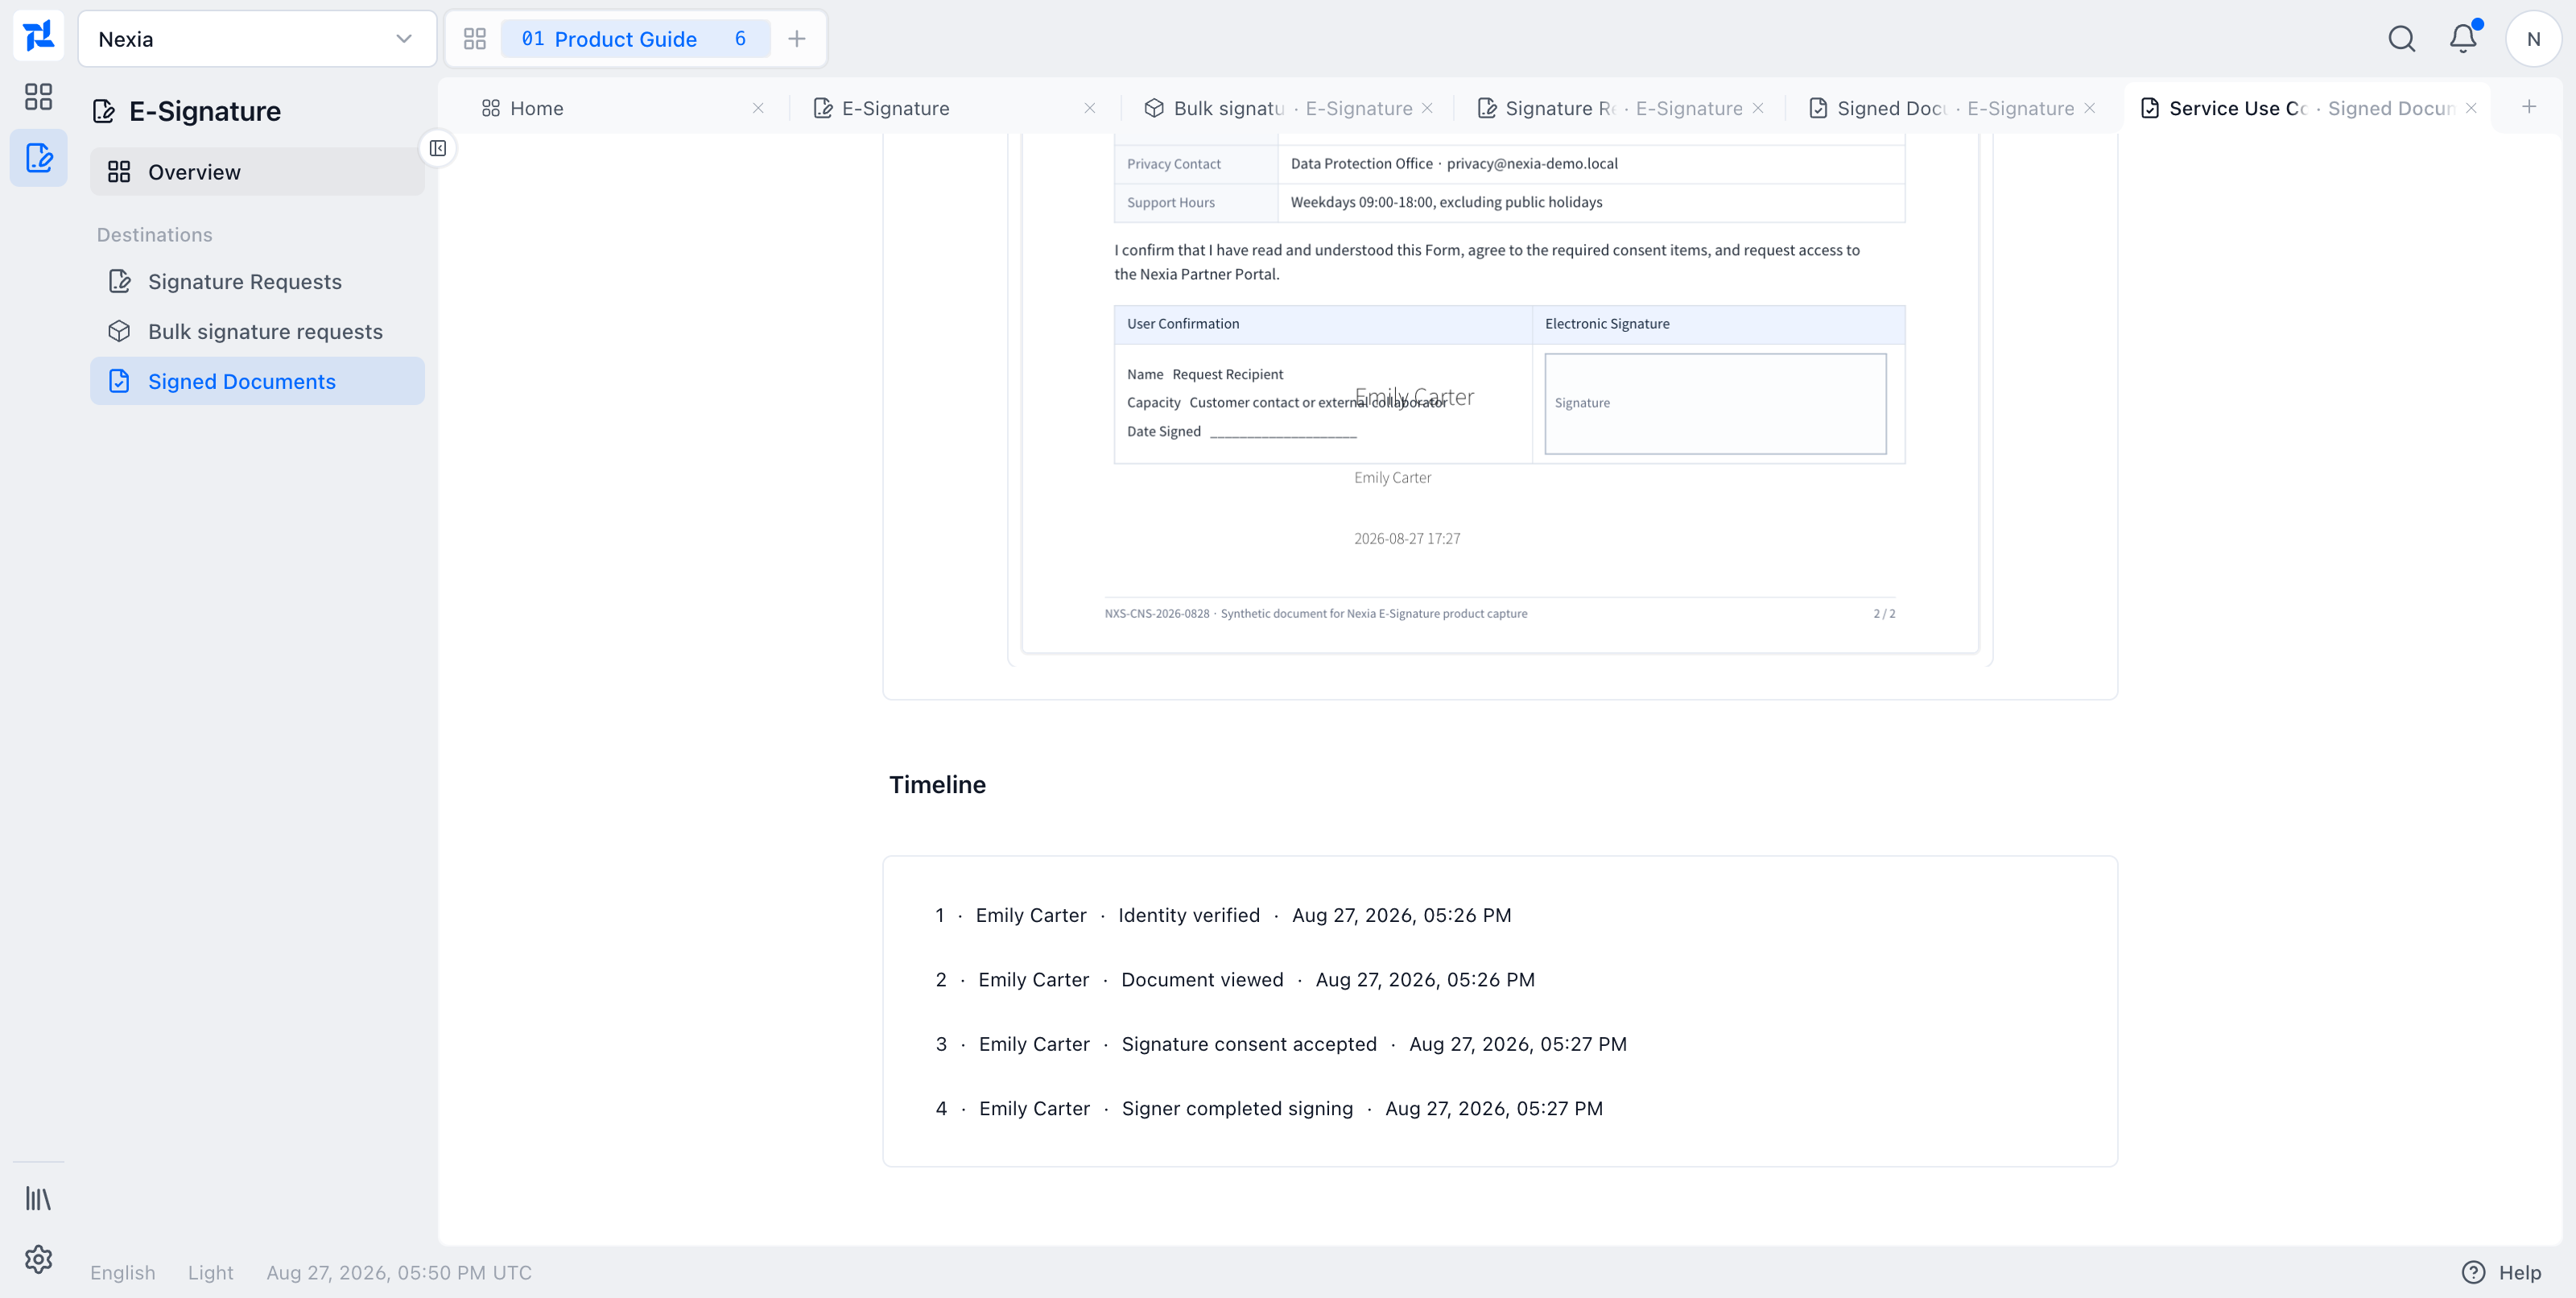Click the Electronic Signature column header

pyautogui.click(x=1607, y=324)
